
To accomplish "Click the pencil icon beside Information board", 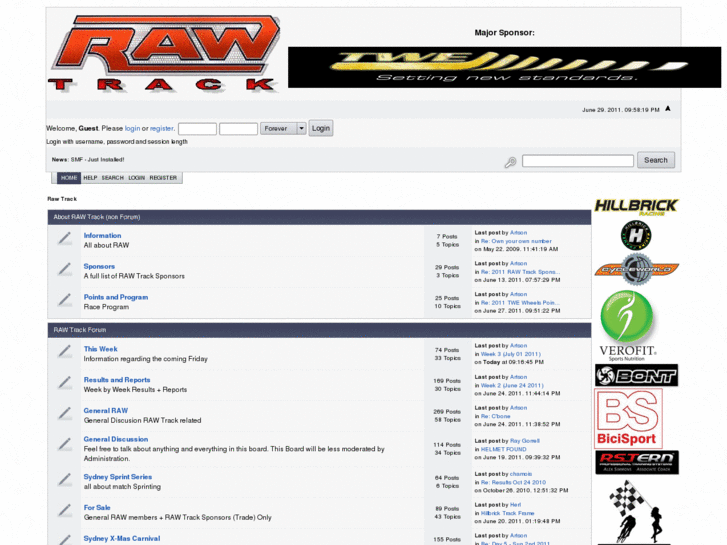I will click(x=65, y=238).
